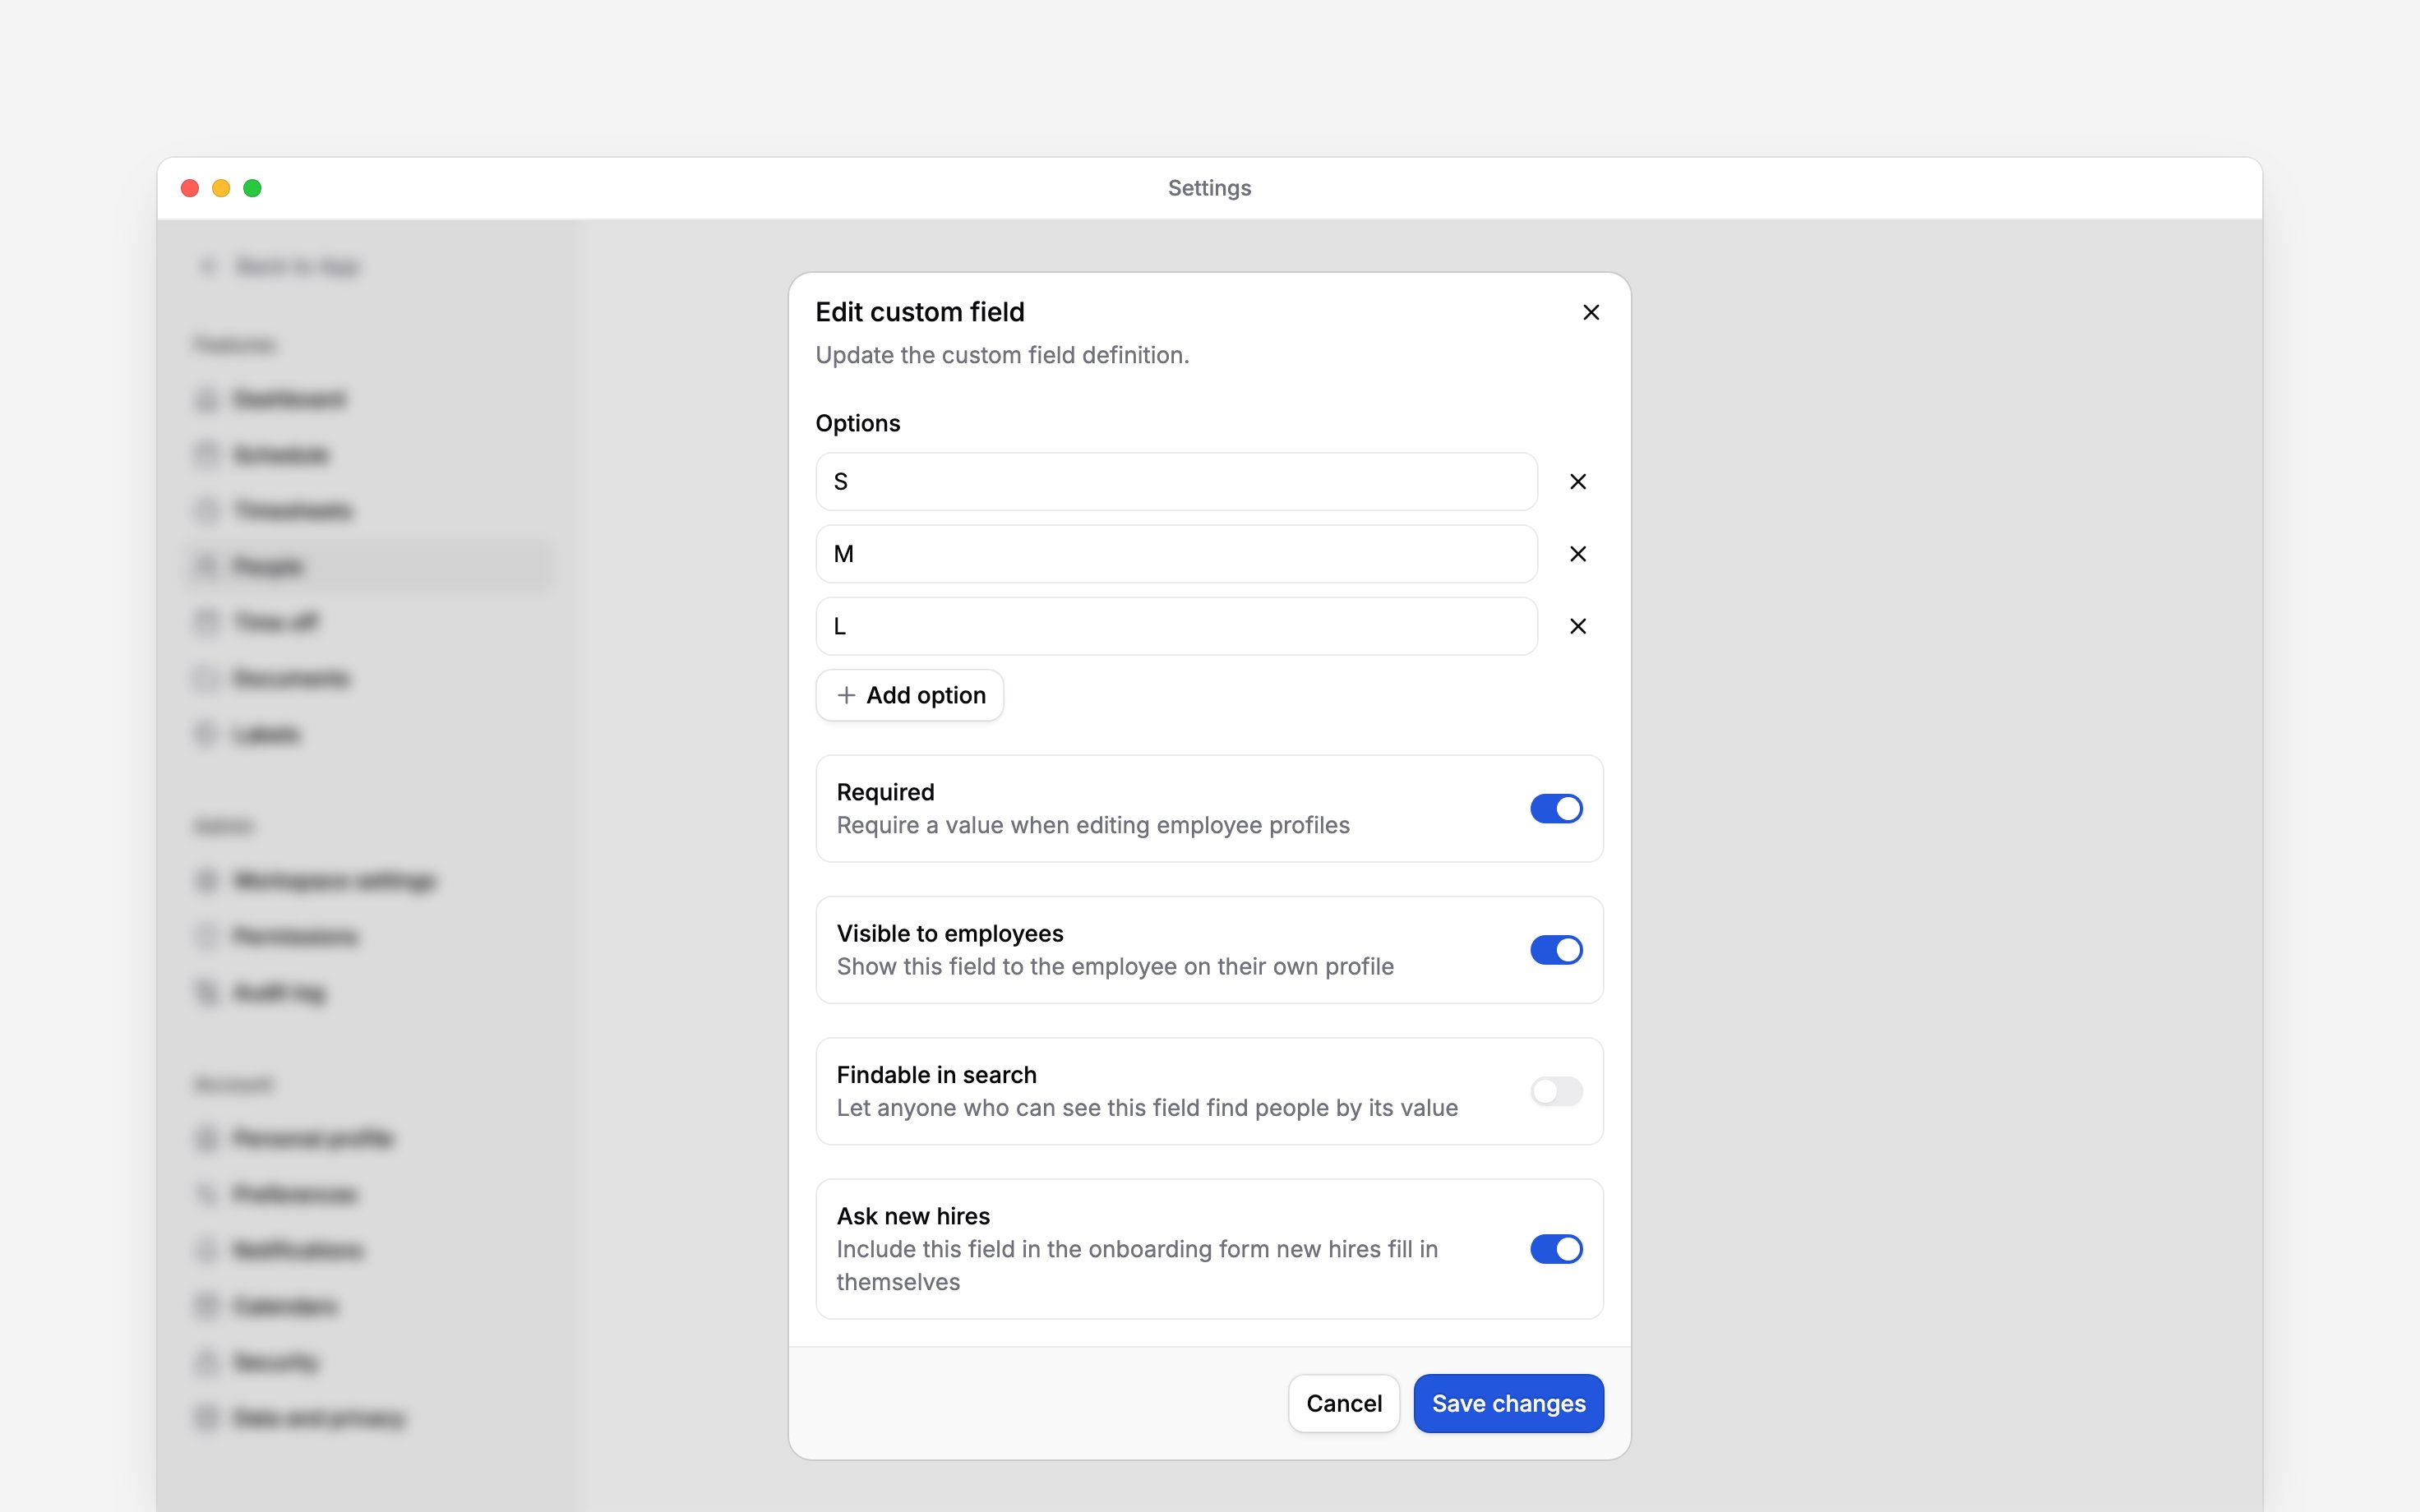This screenshot has height=1512, width=2420.
Task: Save changes to the custom field
Action: tap(1508, 1403)
